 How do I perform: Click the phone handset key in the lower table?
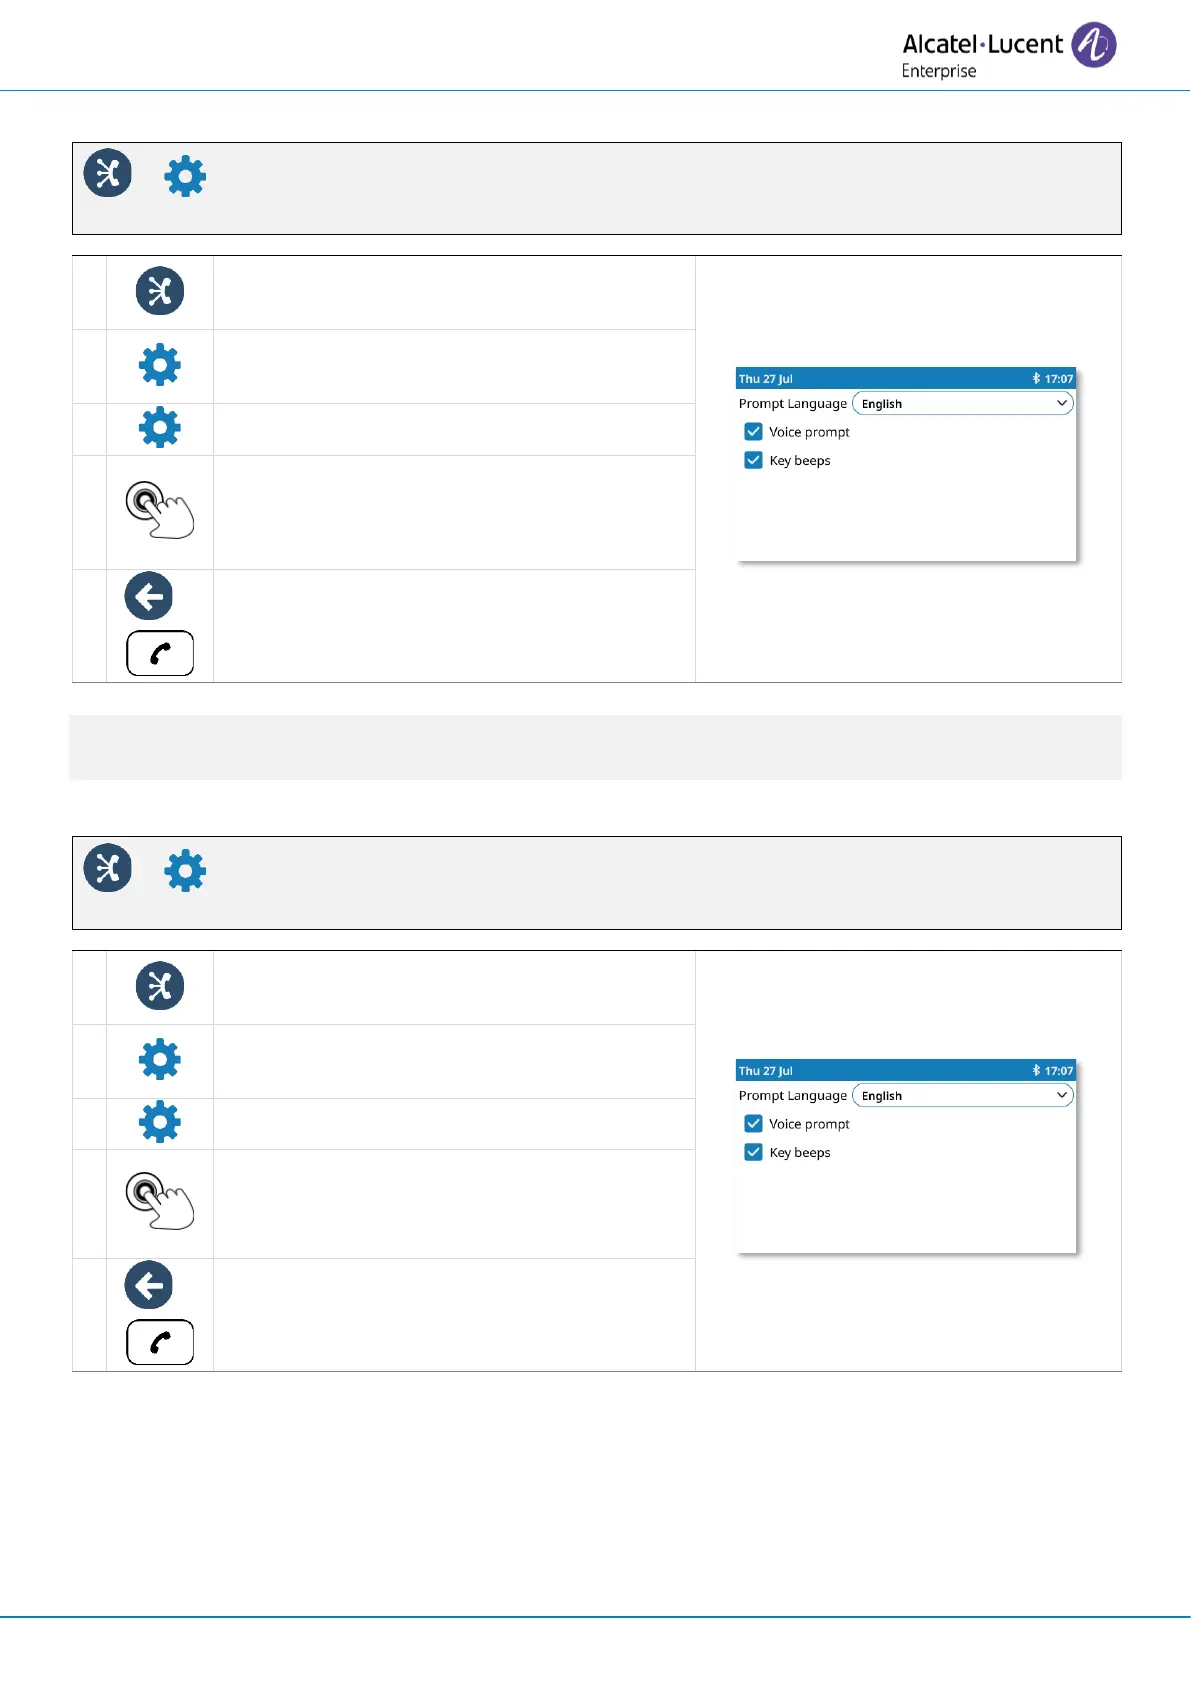coord(160,1342)
